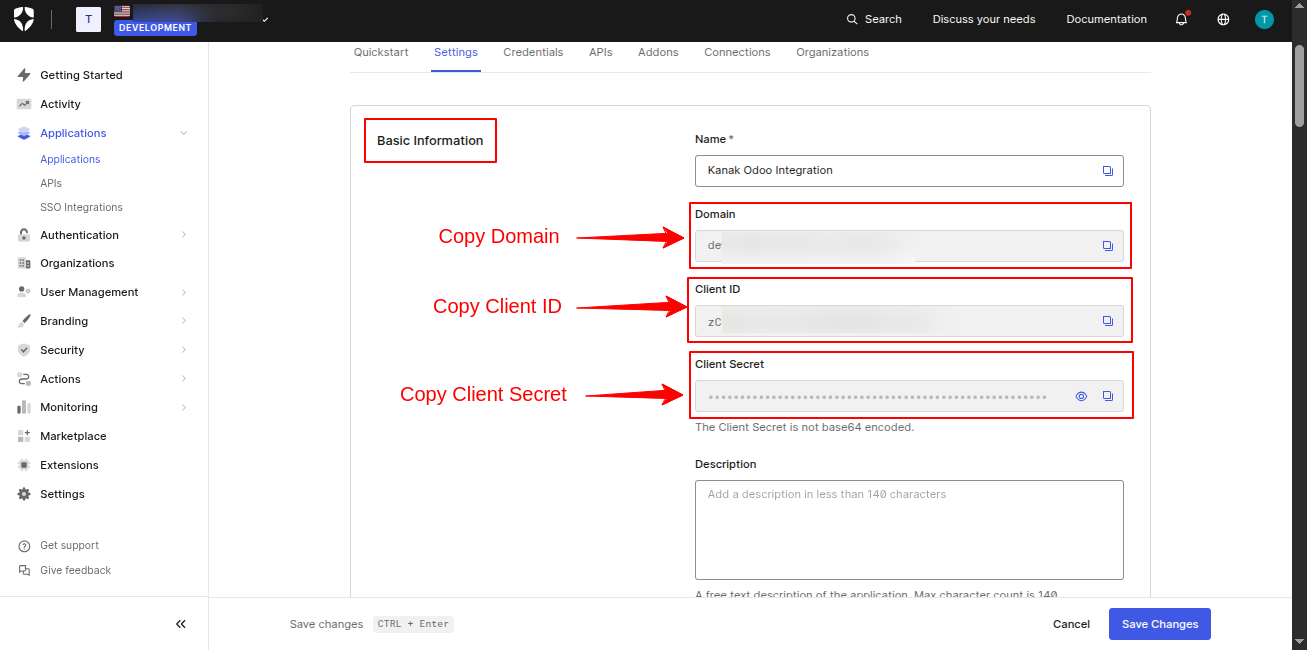Click the DEVELOPMENT environment badge
The image size is (1307, 650).
click(155, 28)
